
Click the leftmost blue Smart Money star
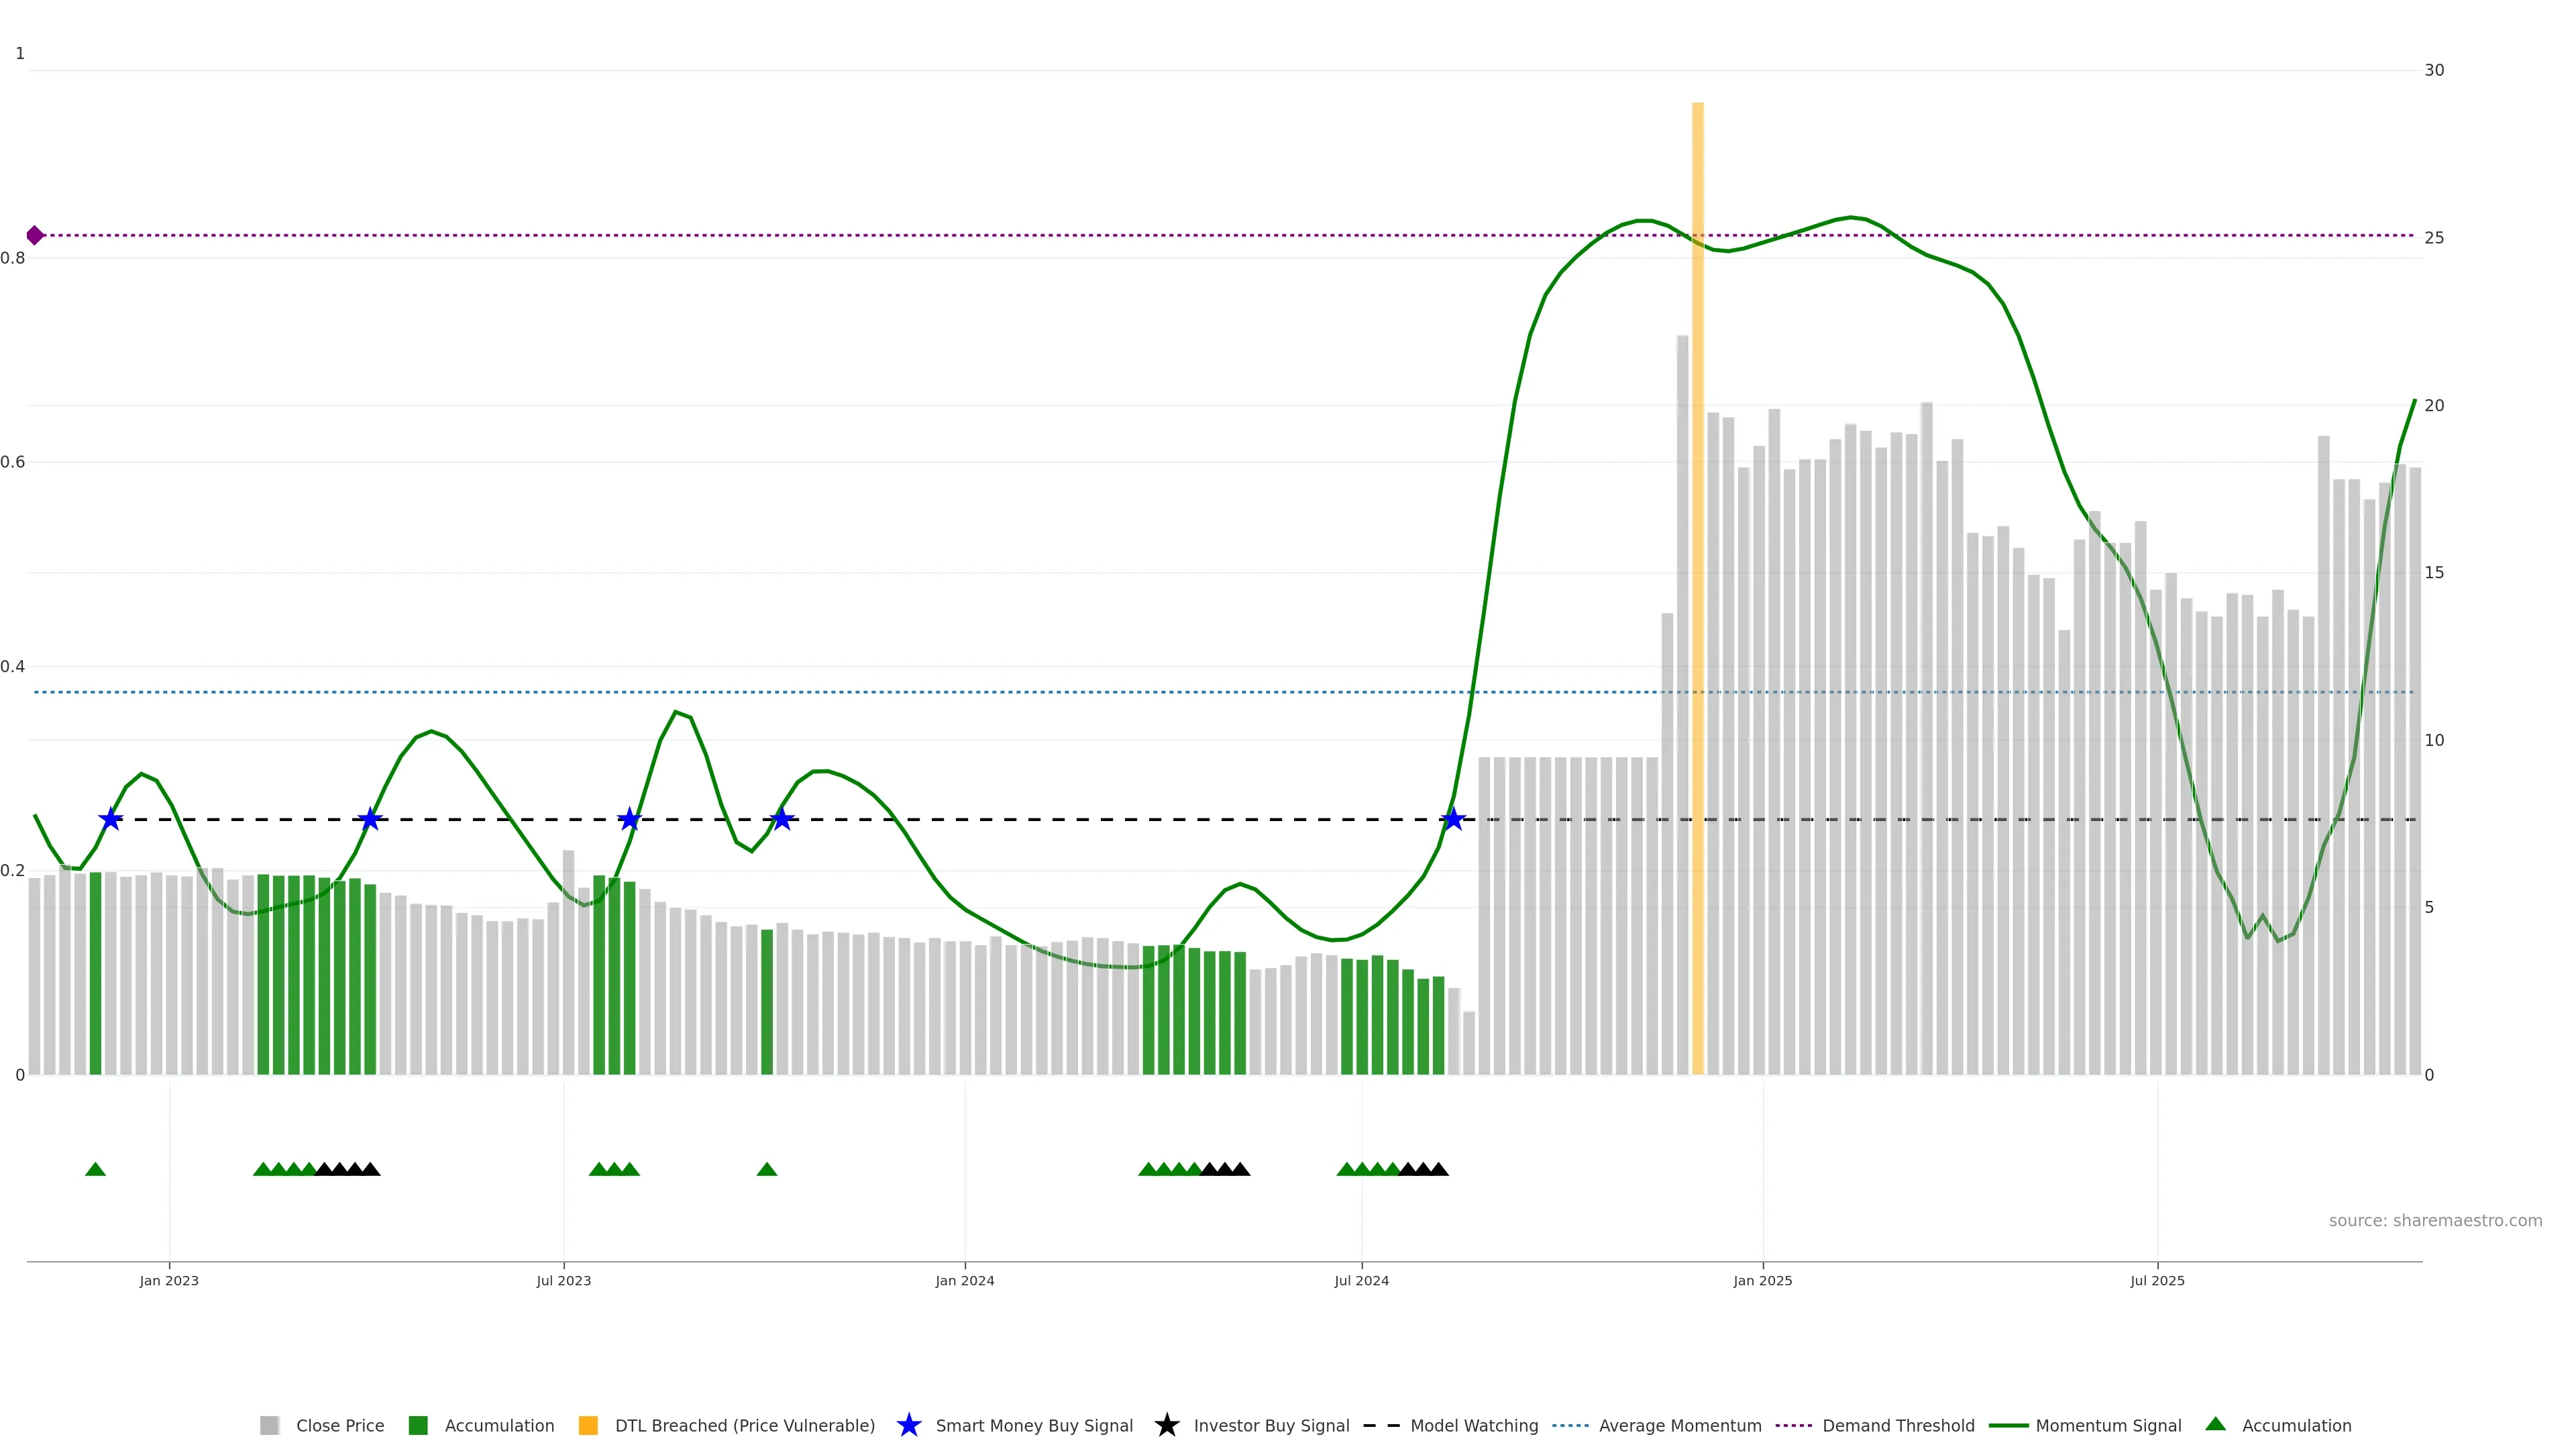(x=111, y=819)
